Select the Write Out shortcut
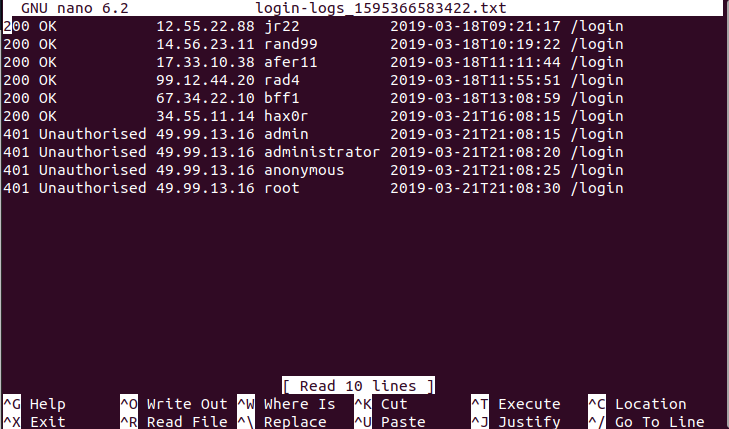The image size is (729, 429). pos(187,404)
